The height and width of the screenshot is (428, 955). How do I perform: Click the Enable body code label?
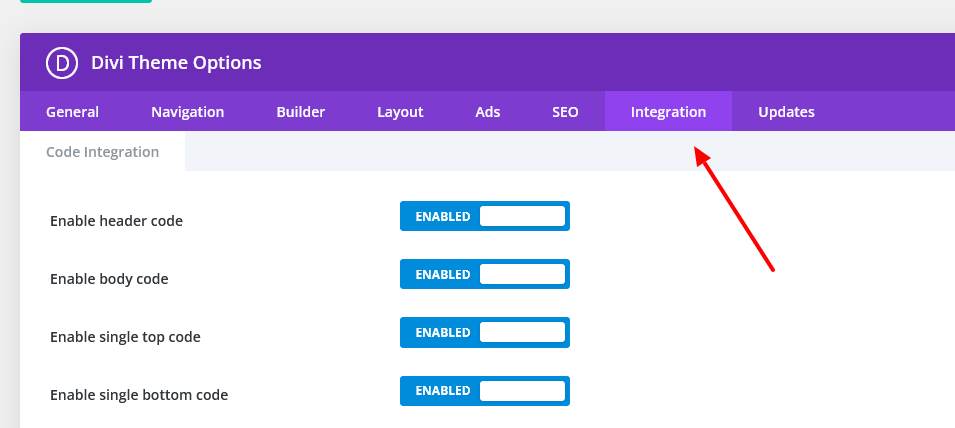[109, 279]
